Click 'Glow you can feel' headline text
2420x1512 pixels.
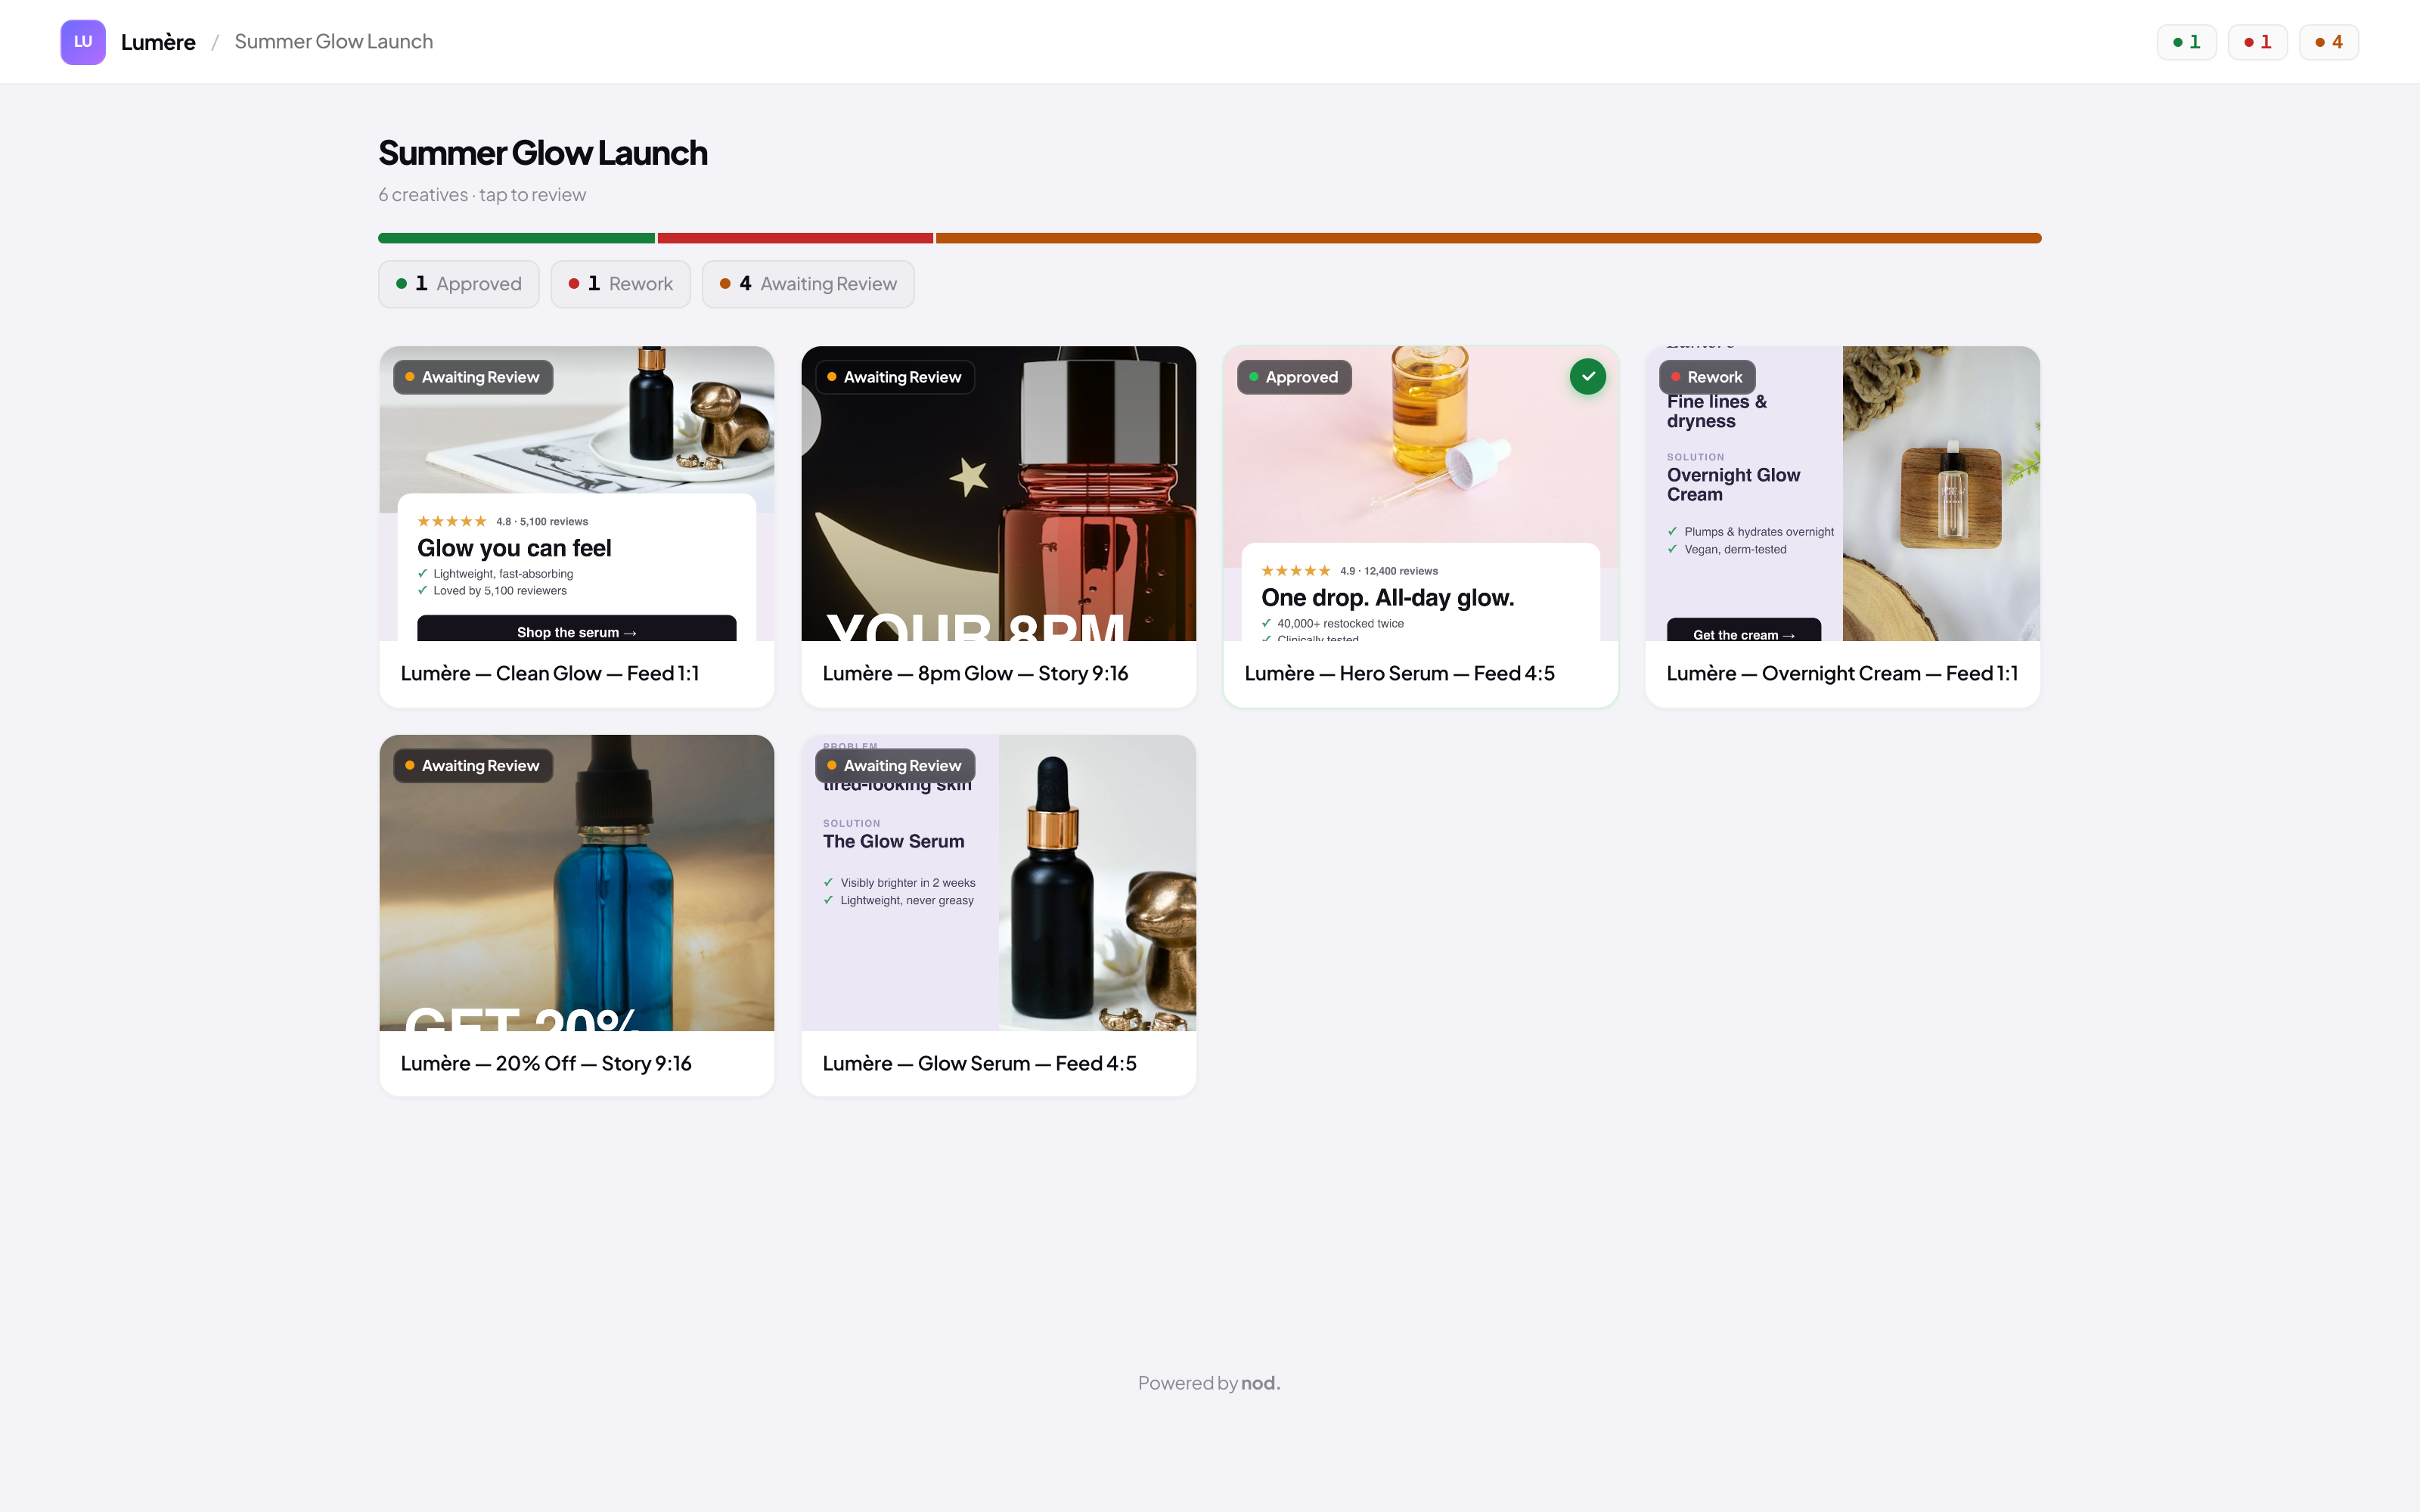coord(514,548)
